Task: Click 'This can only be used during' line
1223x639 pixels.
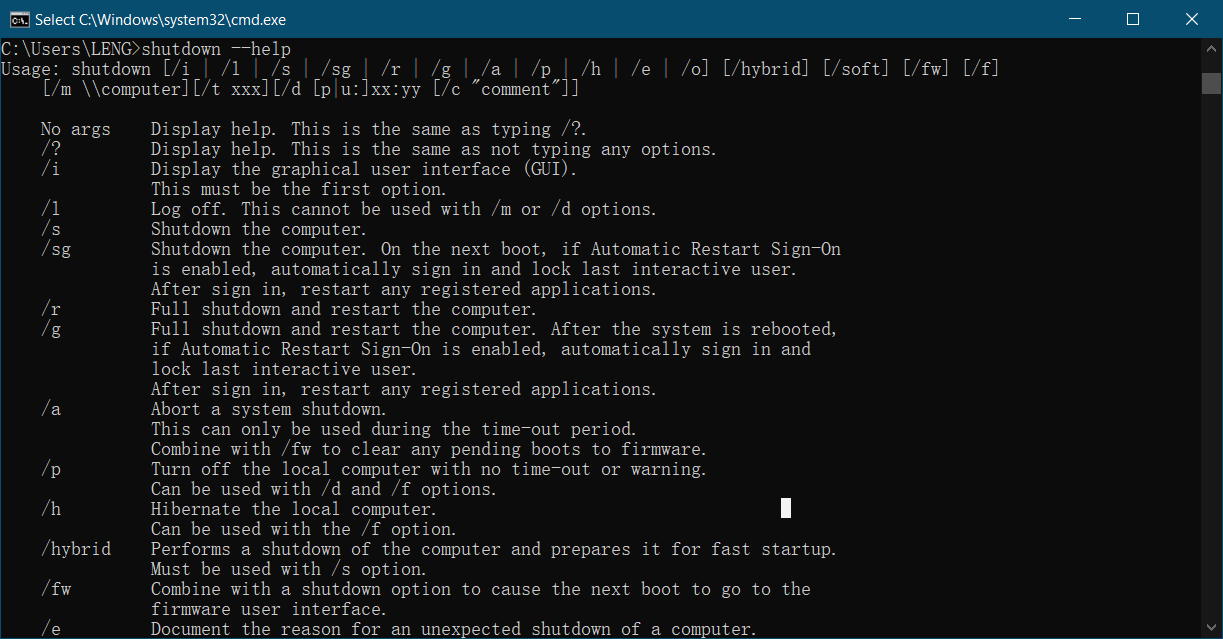Action: click(x=394, y=429)
